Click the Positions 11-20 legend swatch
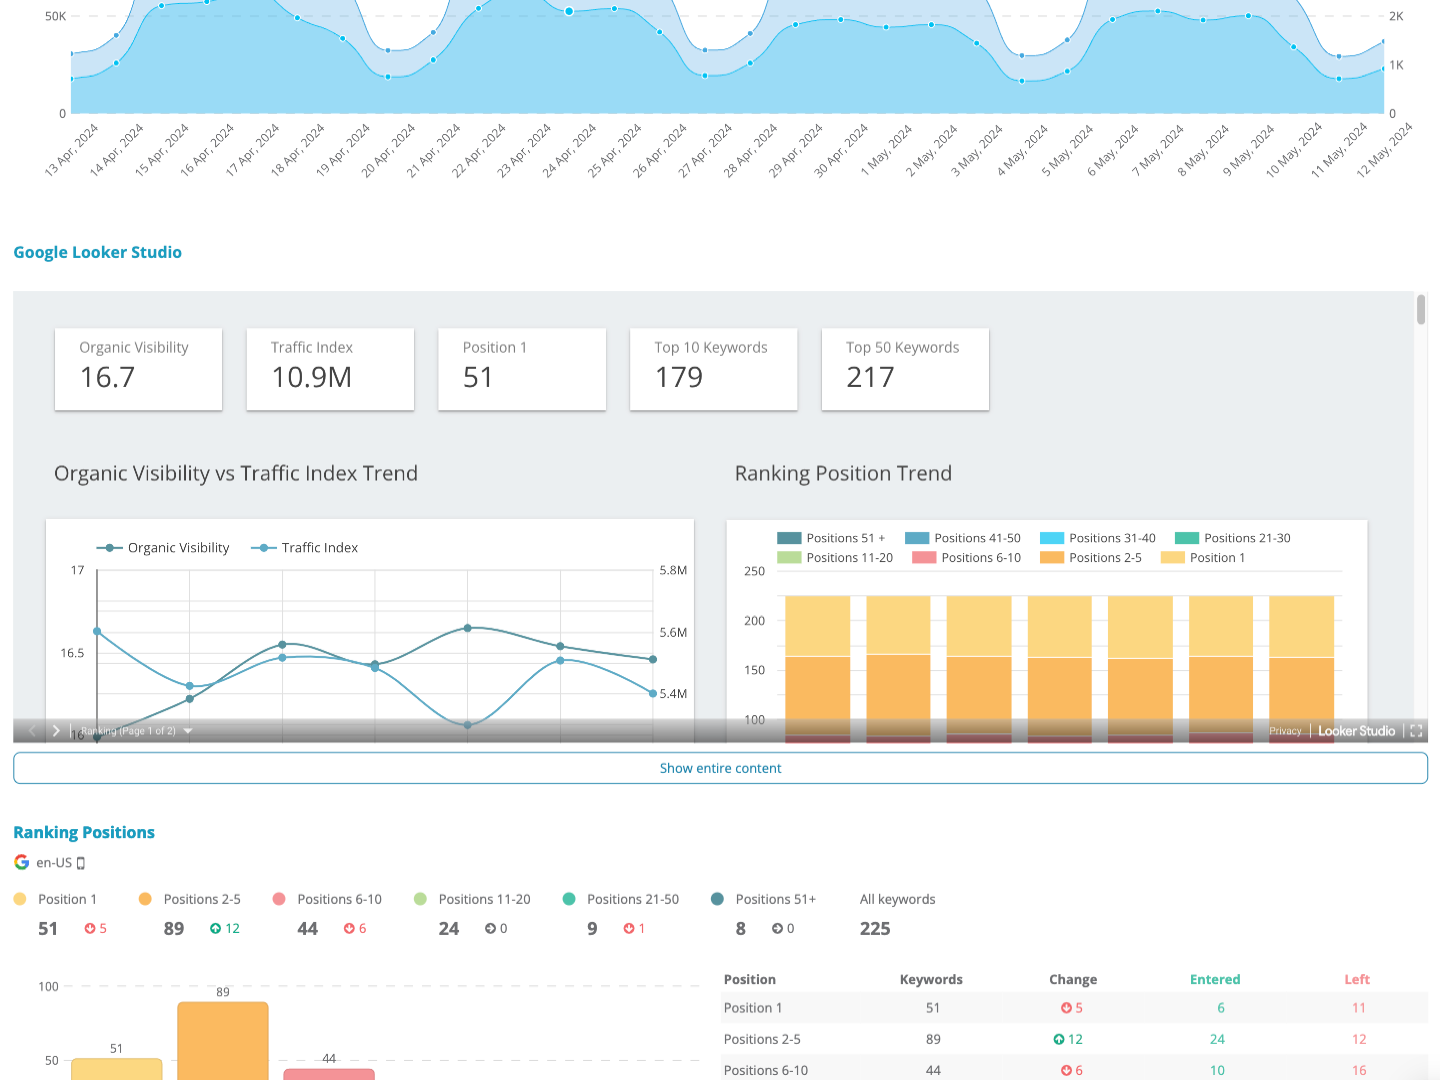Viewport: 1440px width, 1080px height. pyautogui.click(x=789, y=558)
